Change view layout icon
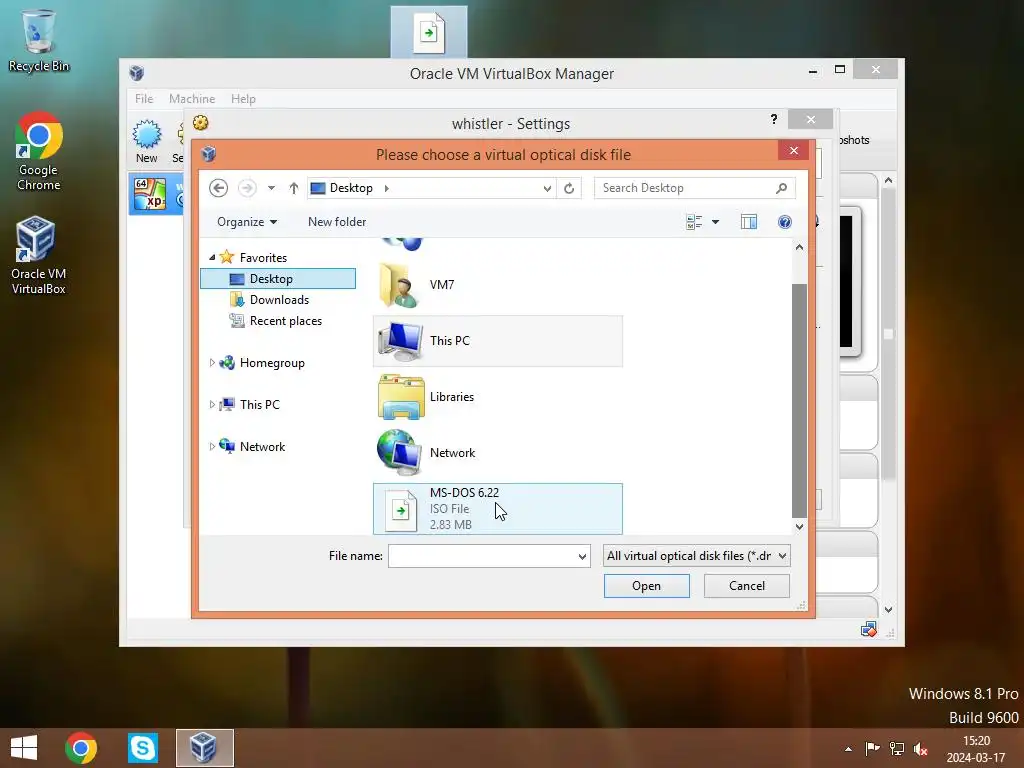This screenshot has width=1024, height=768. [x=694, y=222]
